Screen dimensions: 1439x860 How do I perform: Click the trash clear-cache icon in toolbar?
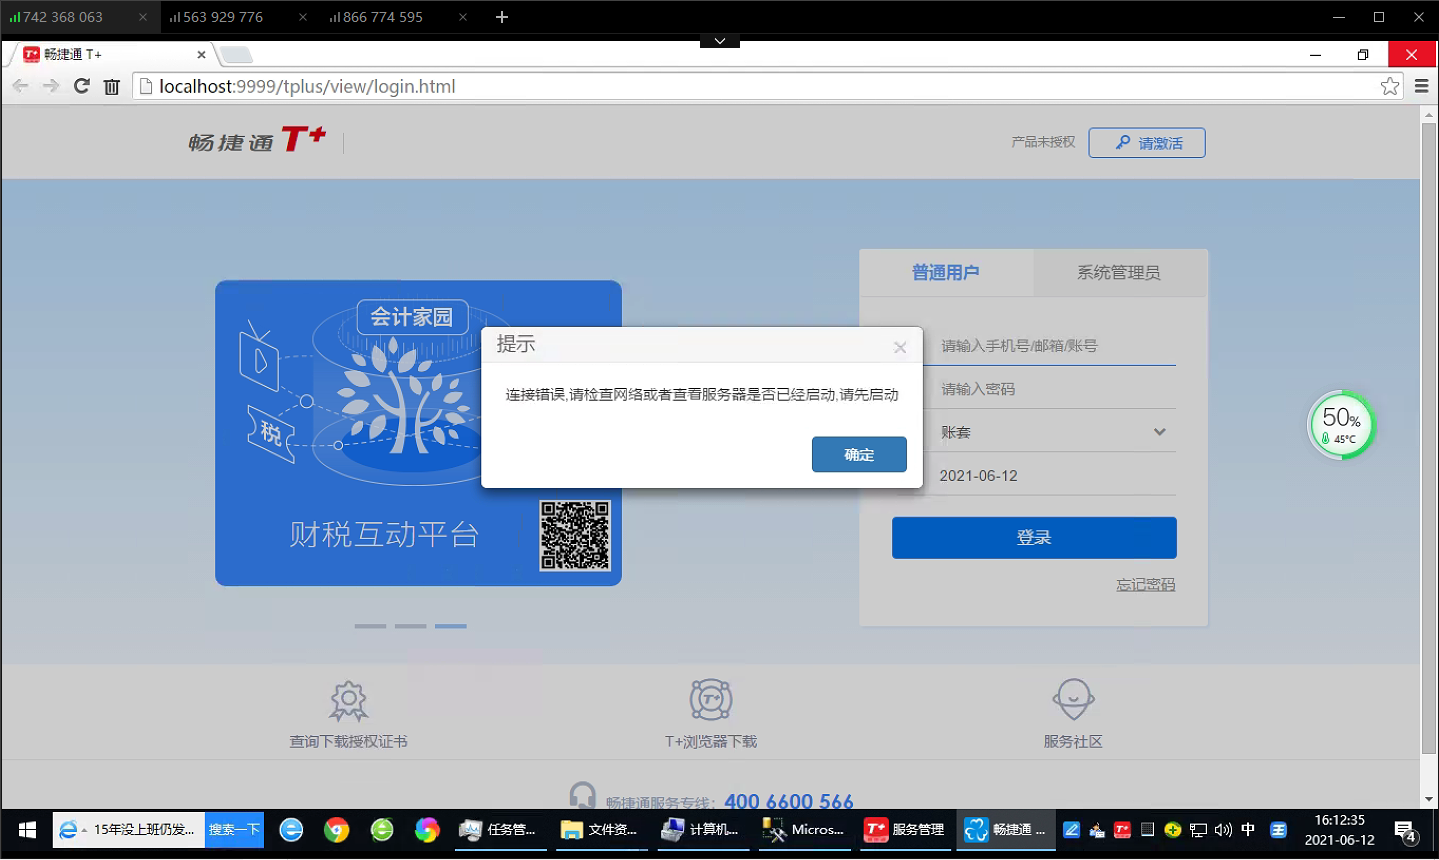112,87
